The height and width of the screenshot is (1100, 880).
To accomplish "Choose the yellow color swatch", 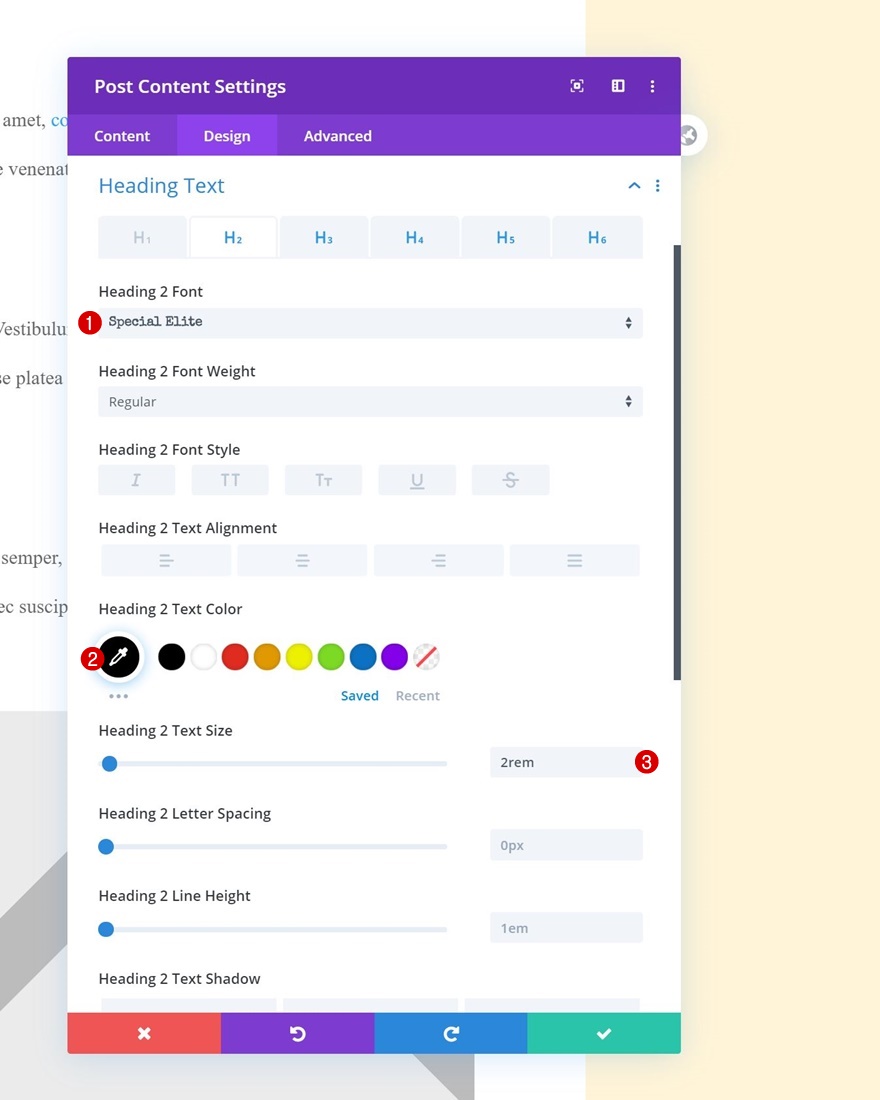I will coord(299,657).
